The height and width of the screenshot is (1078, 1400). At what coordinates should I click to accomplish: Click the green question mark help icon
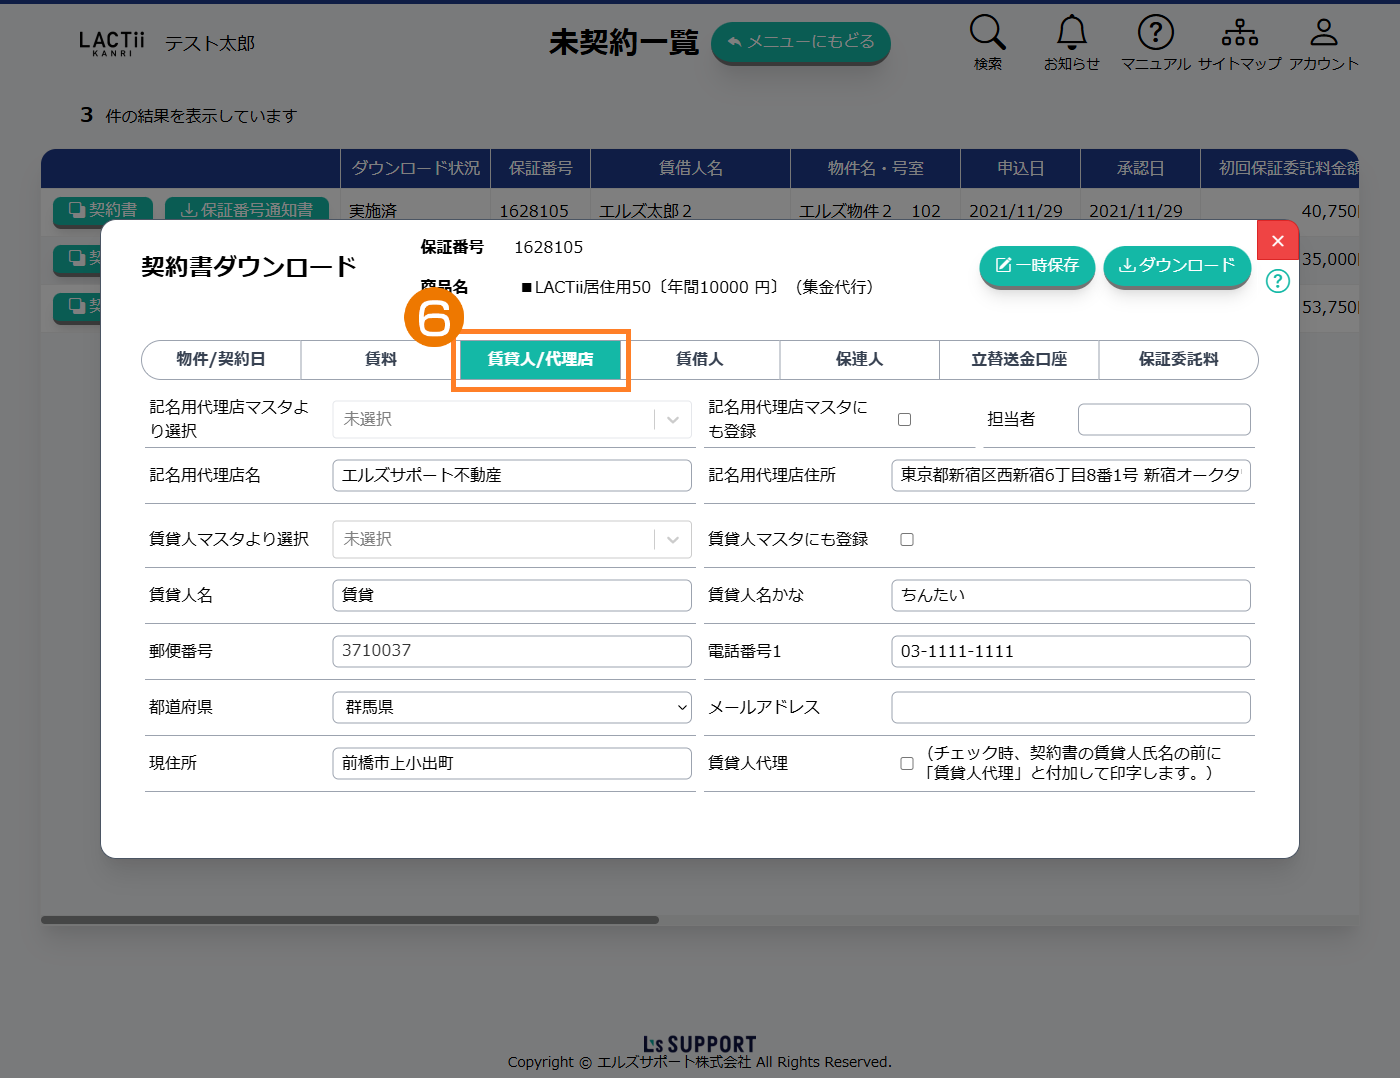click(1277, 281)
